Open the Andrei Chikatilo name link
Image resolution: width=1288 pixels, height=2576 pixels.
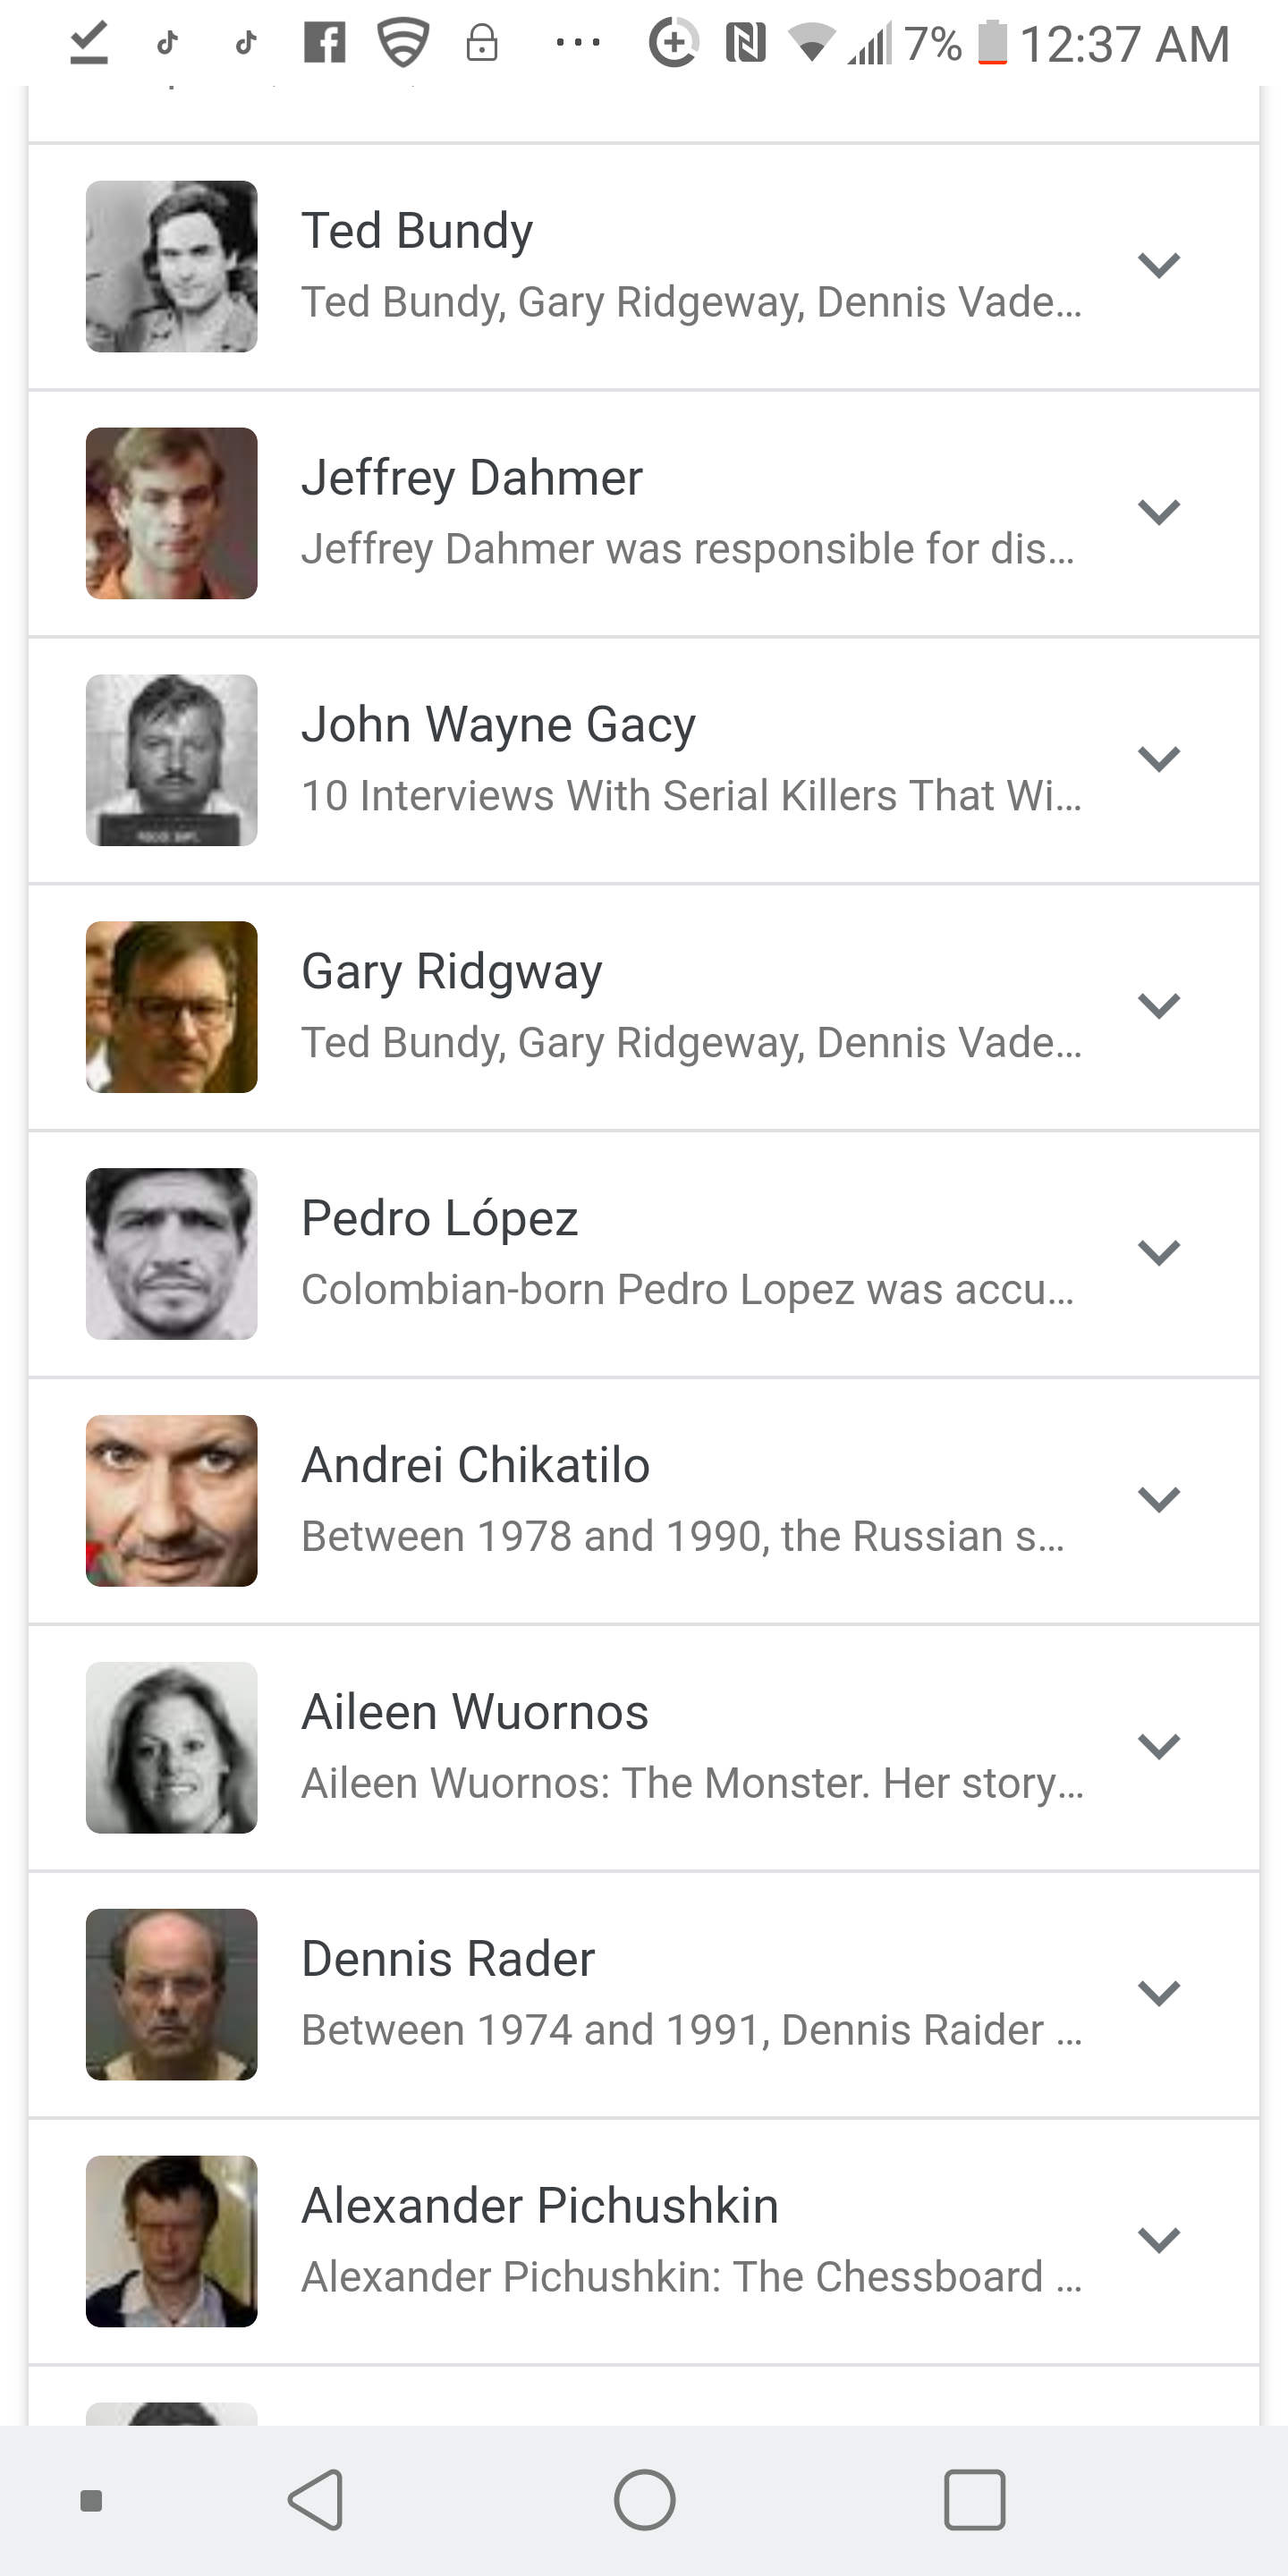coord(476,1465)
